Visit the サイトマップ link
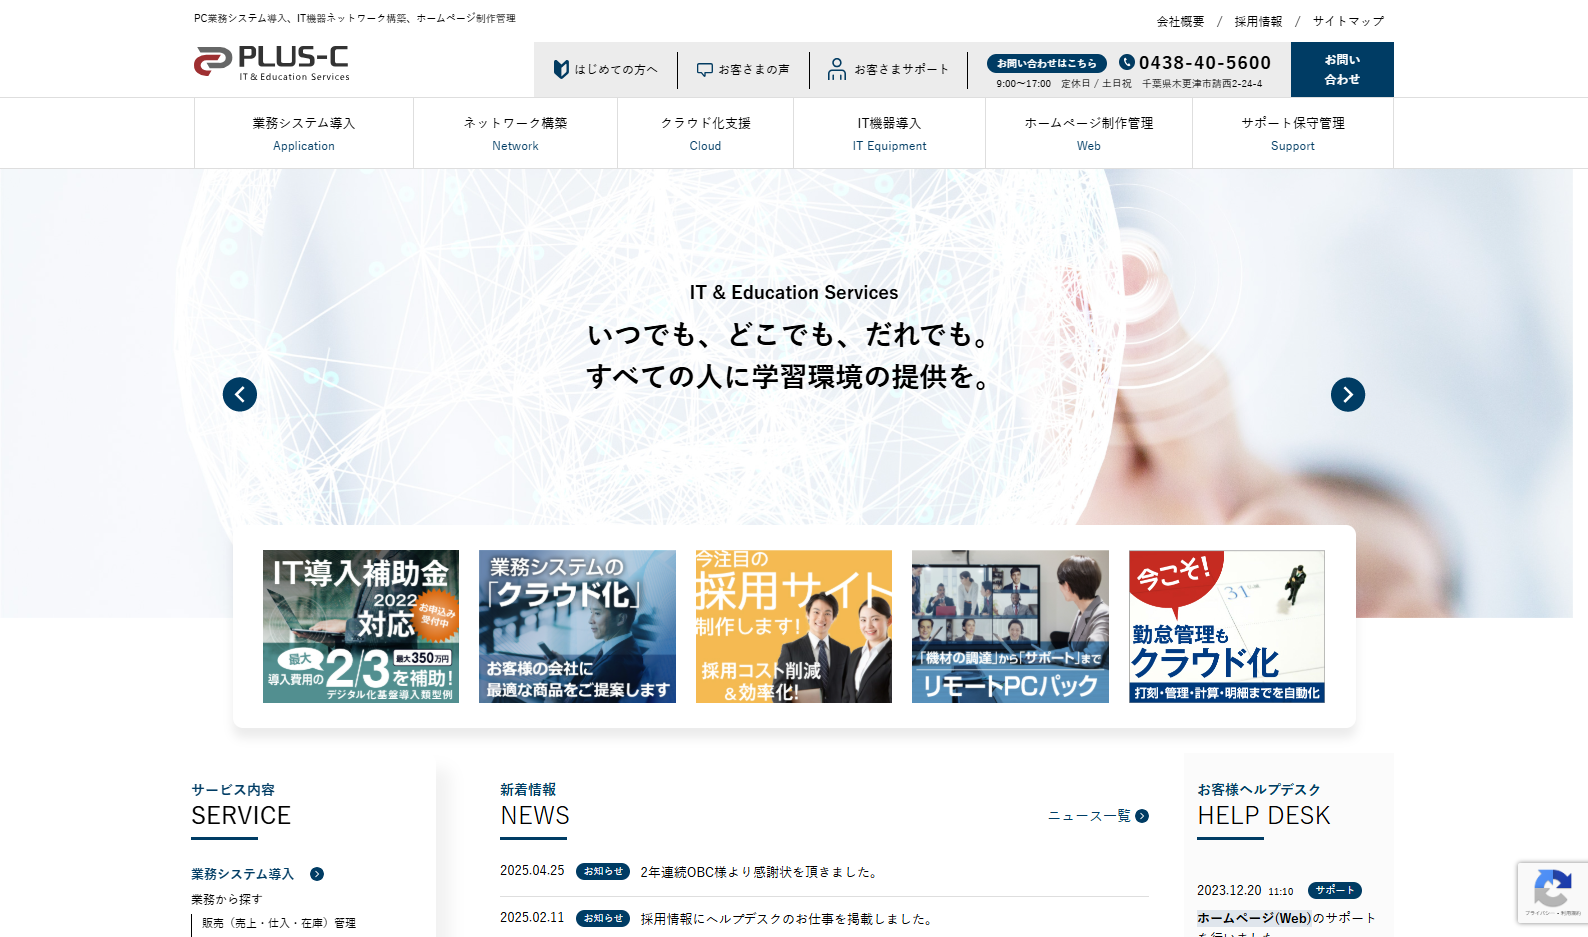1588x937 pixels. pyautogui.click(x=1348, y=21)
